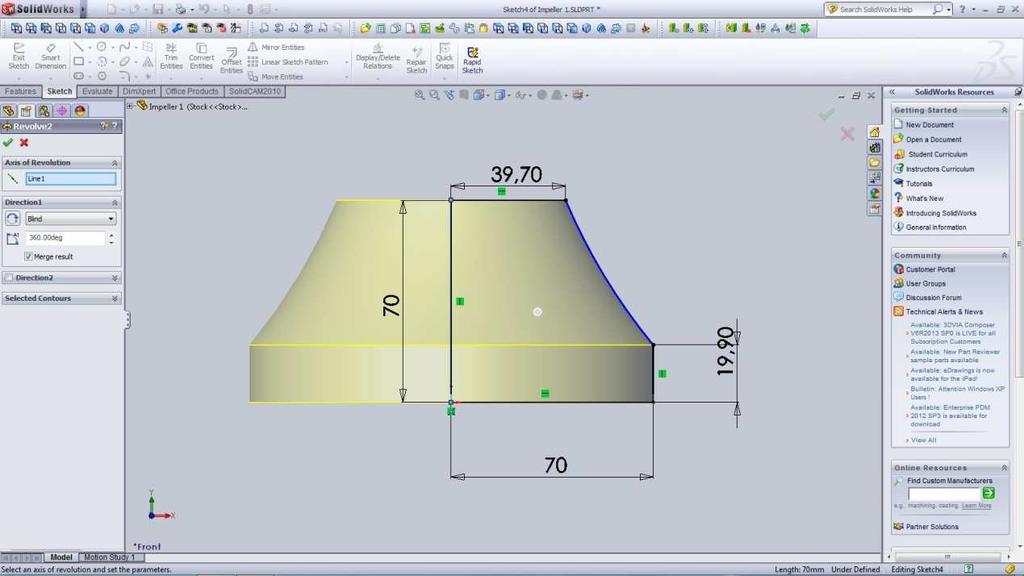This screenshot has width=1024, height=576.
Task: Select the Offset Entities tool
Action: tap(231, 61)
